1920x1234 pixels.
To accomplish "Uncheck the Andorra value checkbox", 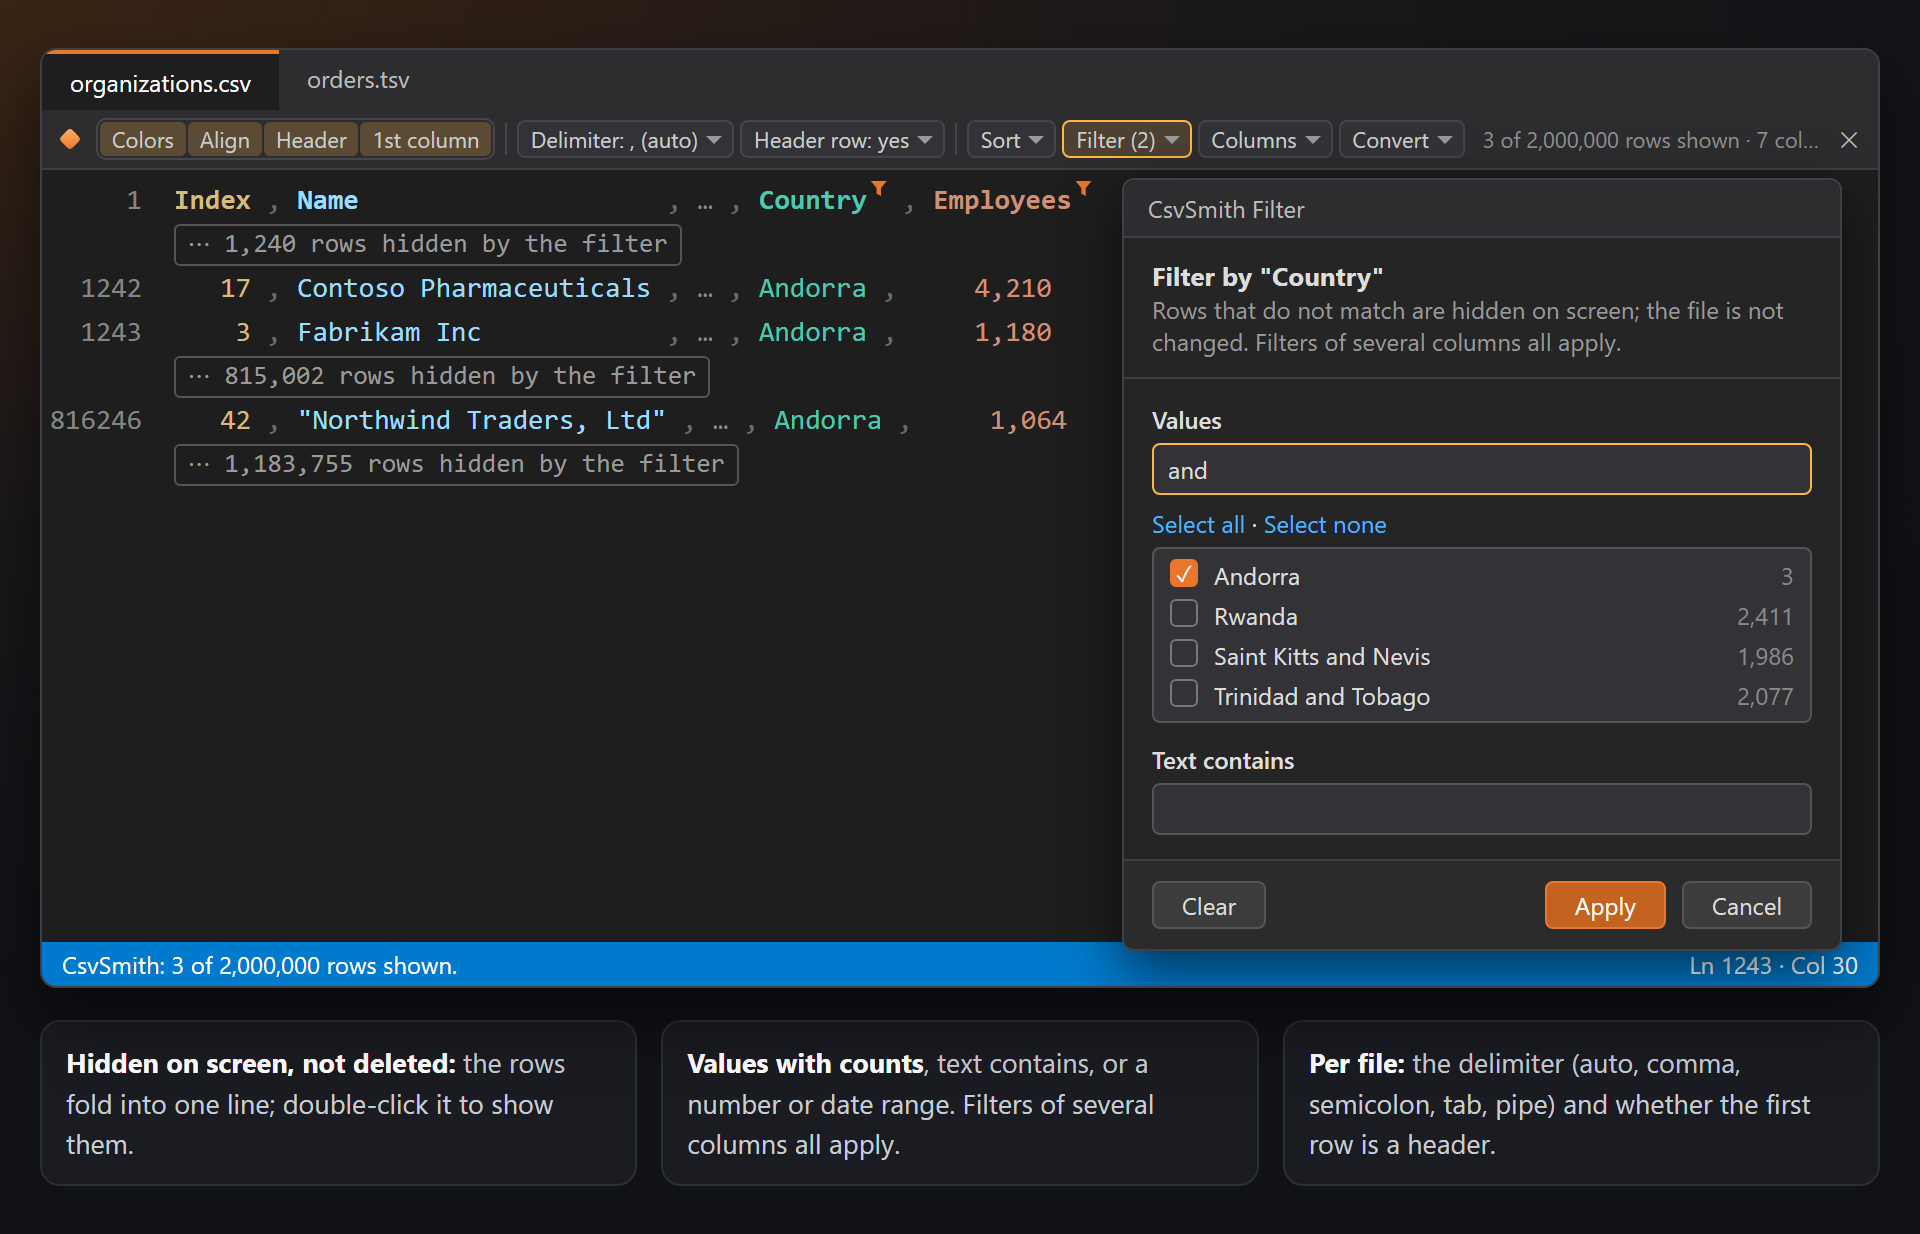I will tap(1184, 574).
